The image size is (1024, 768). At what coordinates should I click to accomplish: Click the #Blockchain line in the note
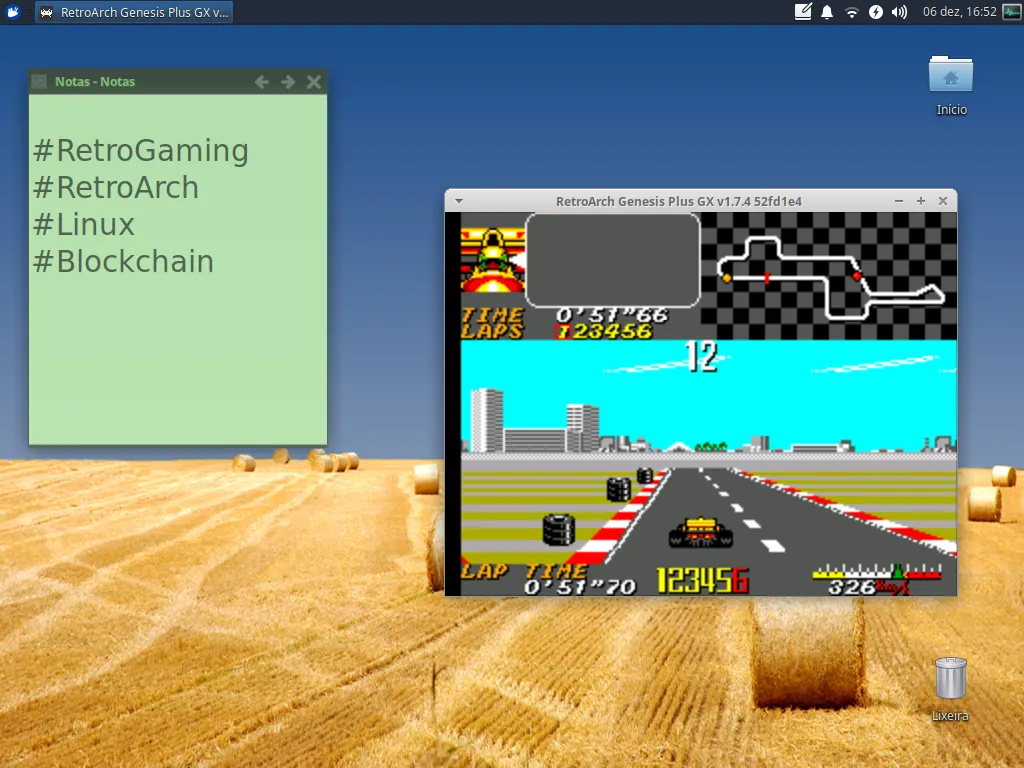[x=123, y=261]
